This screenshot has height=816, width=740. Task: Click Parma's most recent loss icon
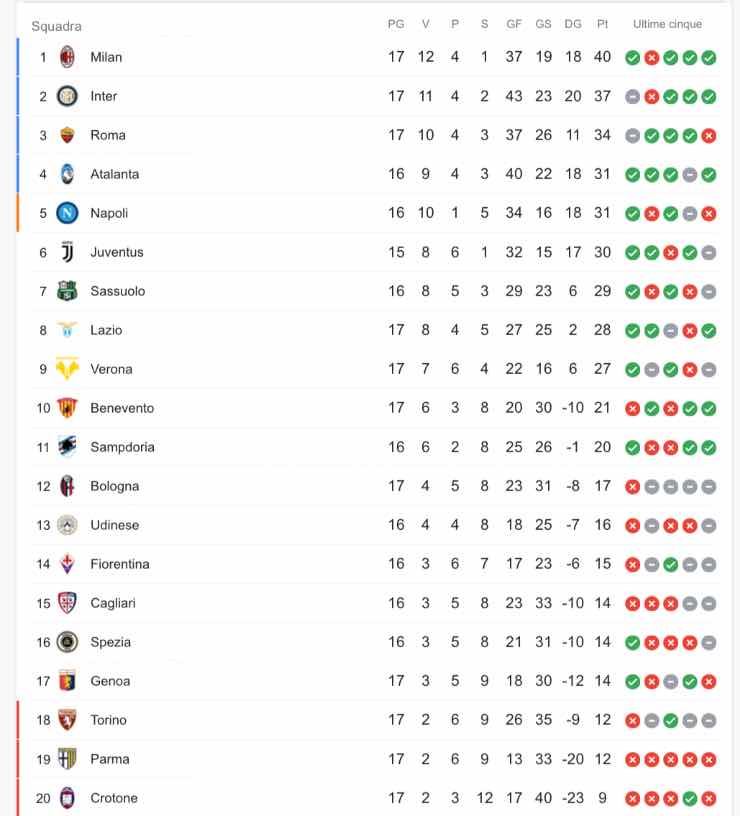point(709,760)
